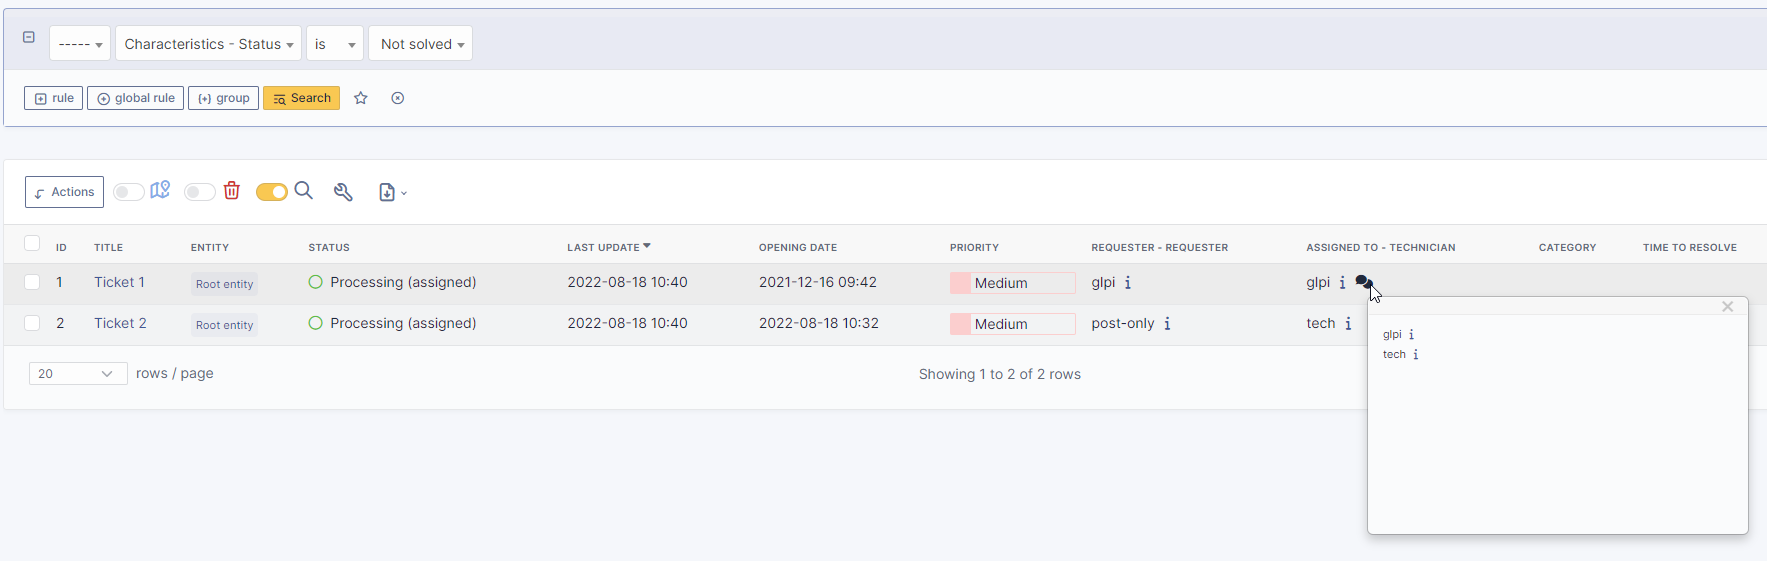1767x561 pixels.
Task: Open the rows per page dropdown
Action: tap(78, 373)
